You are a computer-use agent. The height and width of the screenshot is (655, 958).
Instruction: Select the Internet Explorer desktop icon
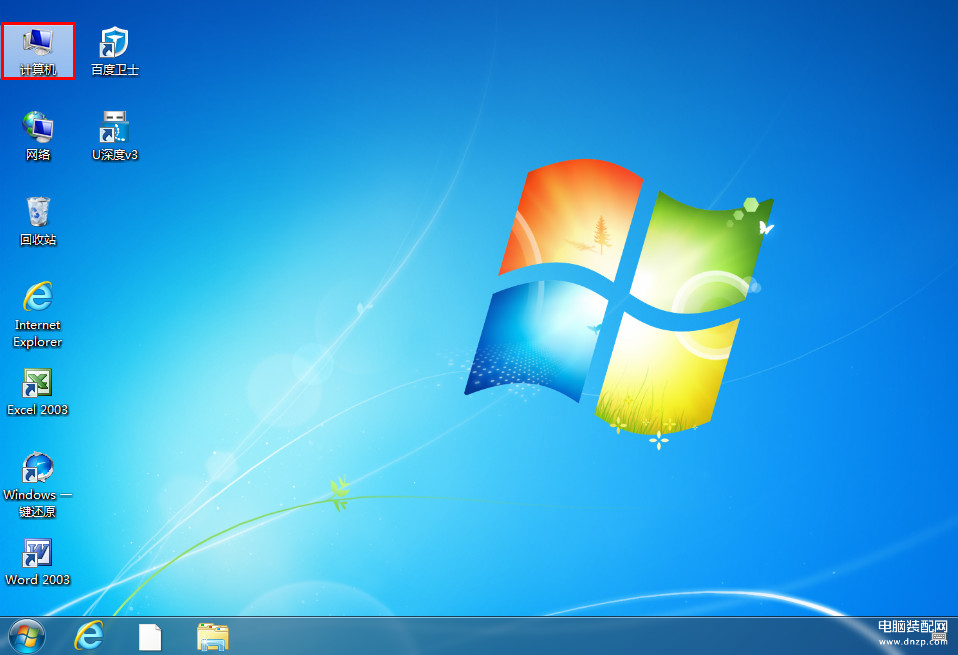pyautogui.click(x=38, y=315)
